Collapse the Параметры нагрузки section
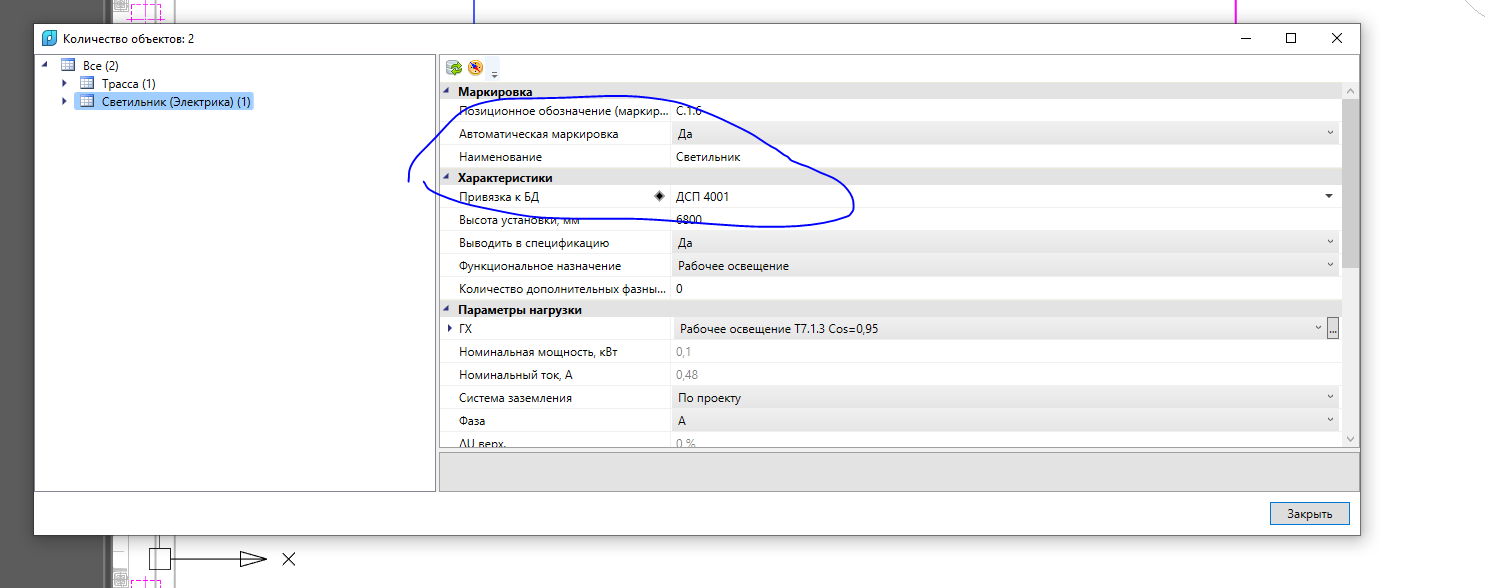 click(x=447, y=309)
